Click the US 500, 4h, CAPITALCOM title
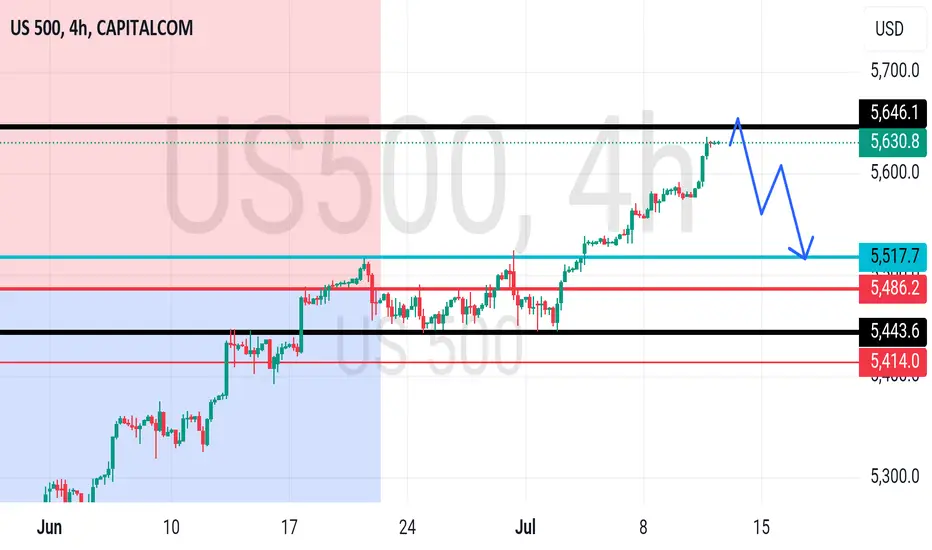The width and height of the screenshot is (932, 550). (x=102, y=28)
